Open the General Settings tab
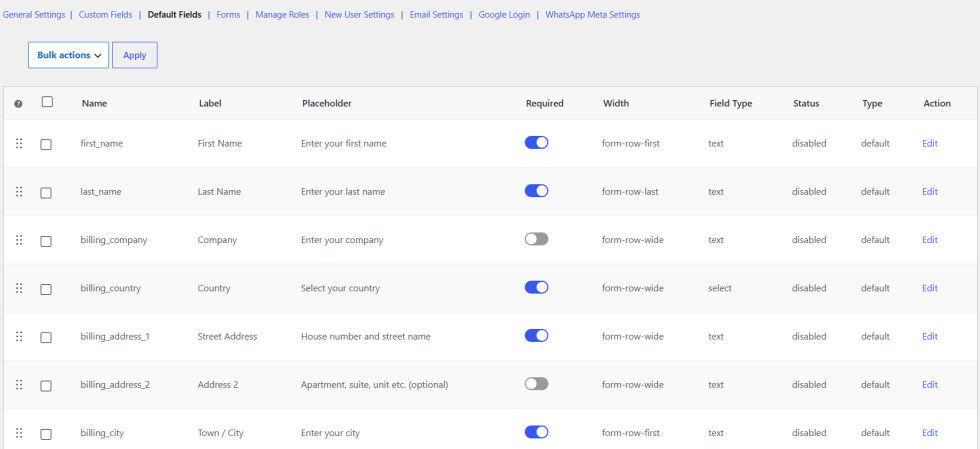This screenshot has height=449, width=980. (34, 14)
